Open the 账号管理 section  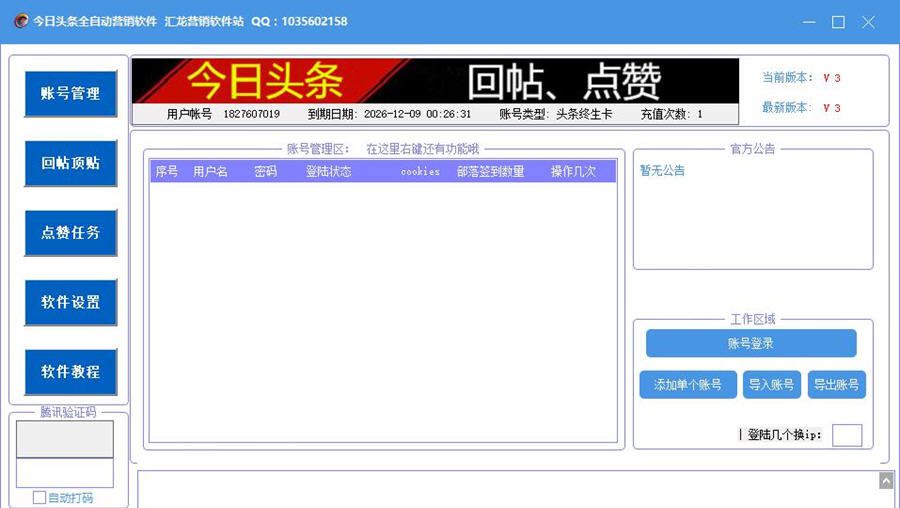71,94
